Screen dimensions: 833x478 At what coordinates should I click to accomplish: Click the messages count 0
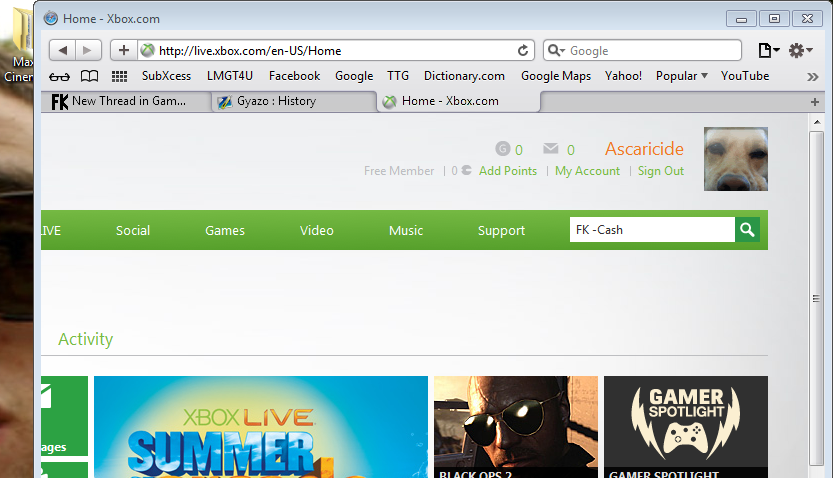(571, 150)
